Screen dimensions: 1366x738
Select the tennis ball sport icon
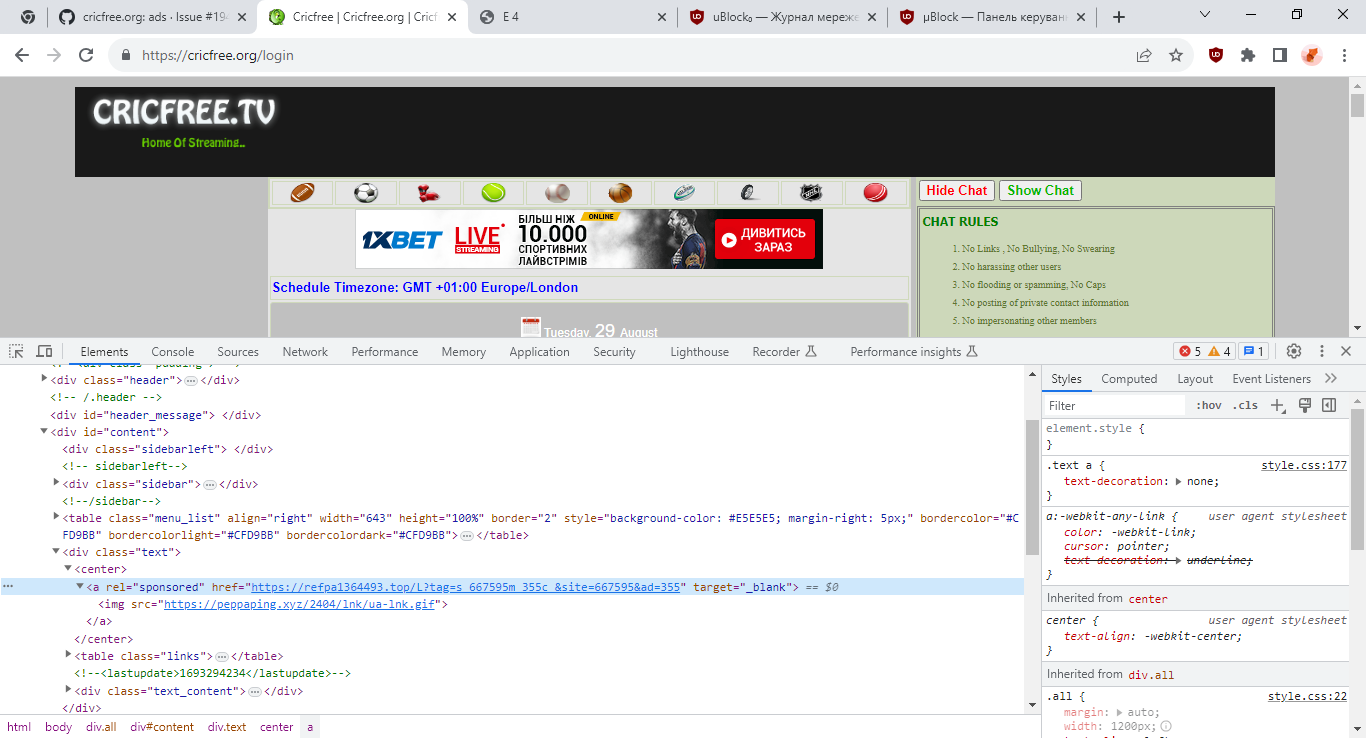click(493, 191)
